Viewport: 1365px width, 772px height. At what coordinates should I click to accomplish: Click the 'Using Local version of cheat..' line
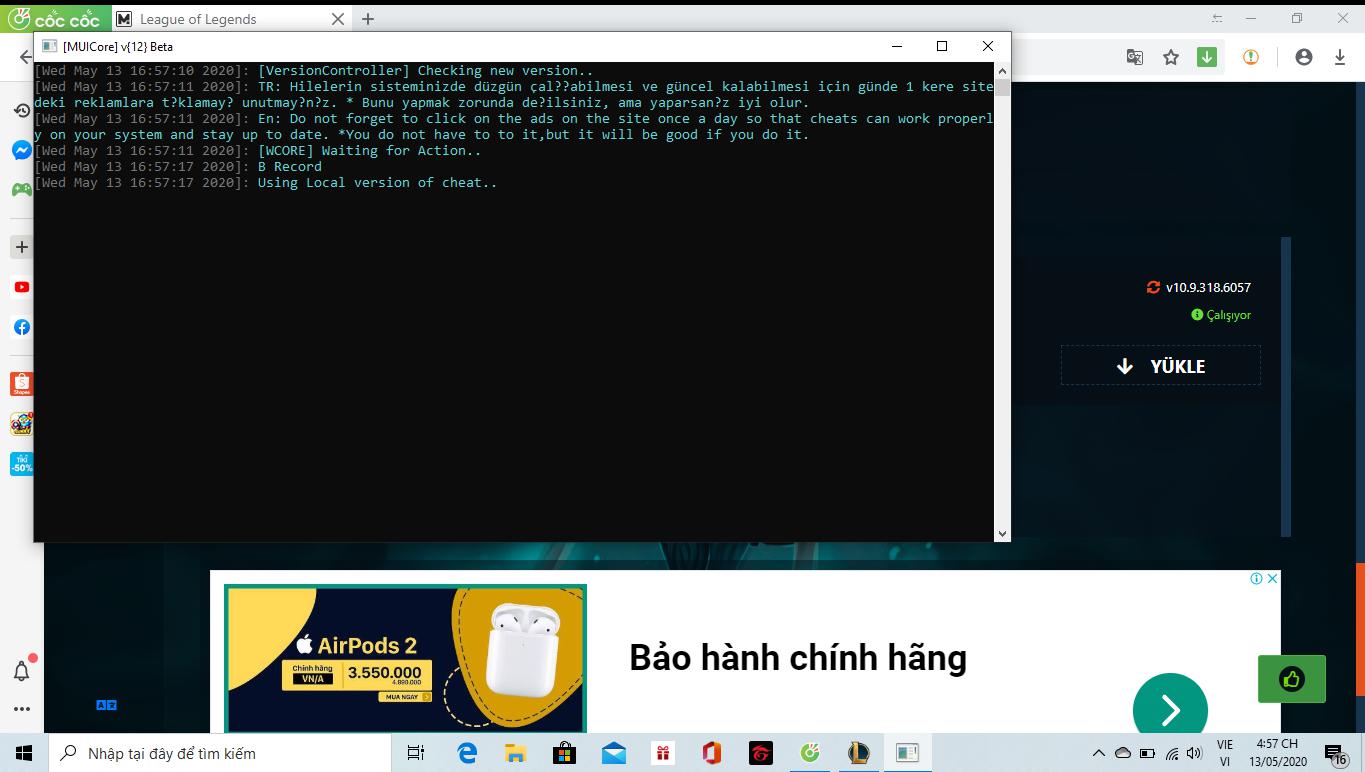pos(377,183)
